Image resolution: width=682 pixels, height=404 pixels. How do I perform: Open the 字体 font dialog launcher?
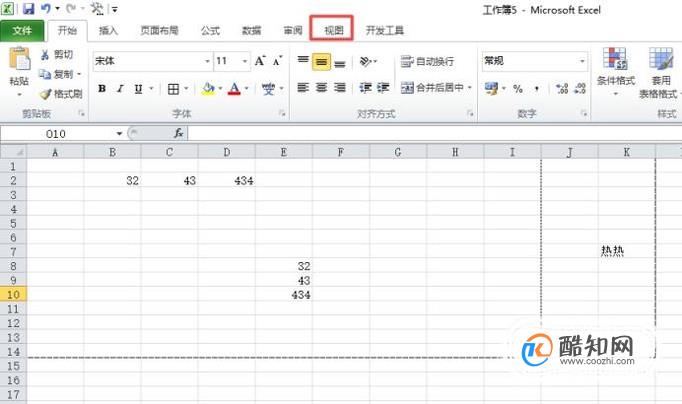point(282,114)
